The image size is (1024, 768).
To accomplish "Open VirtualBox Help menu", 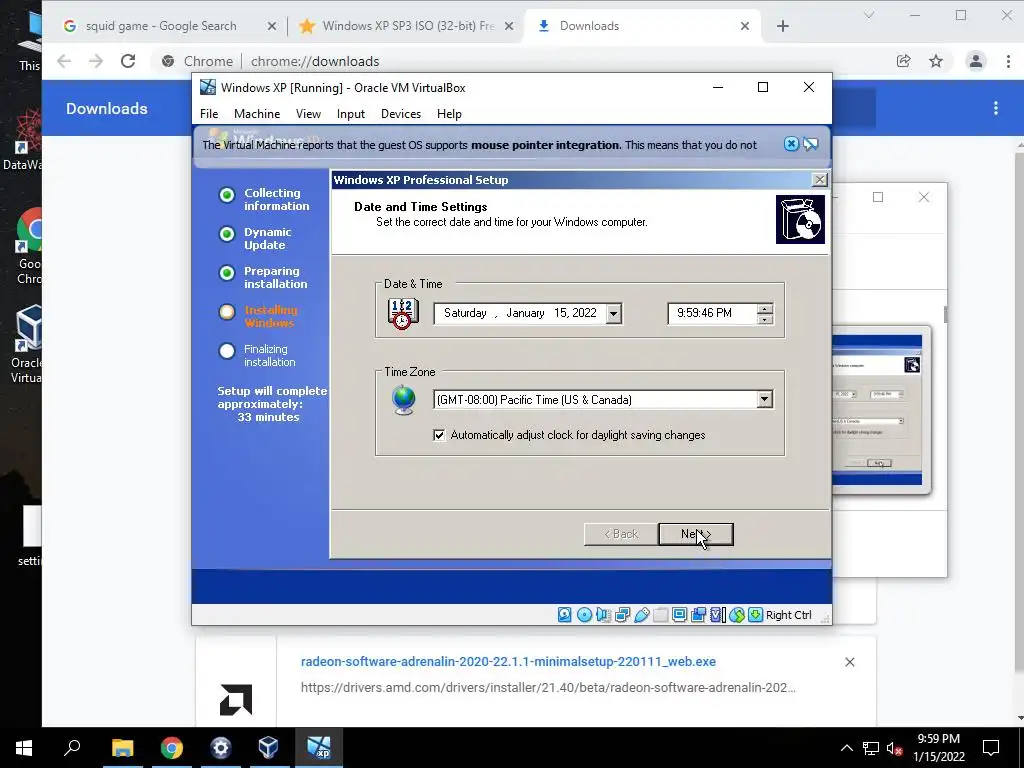I will coord(449,114).
